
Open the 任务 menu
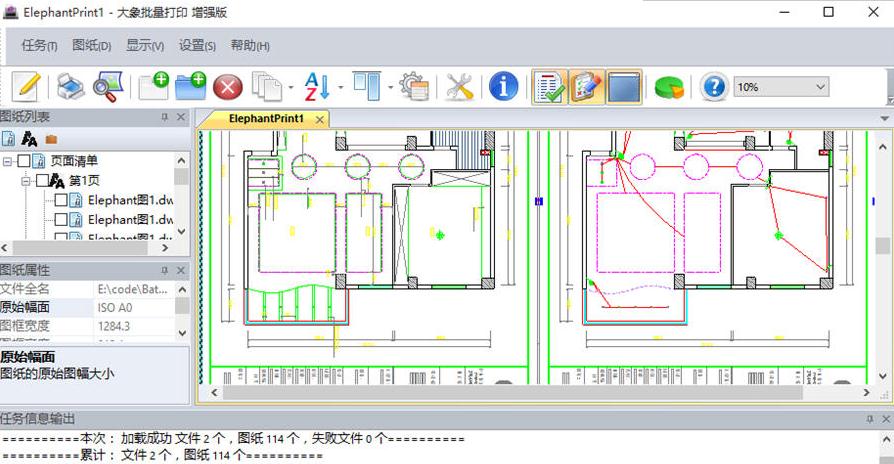click(x=38, y=45)
